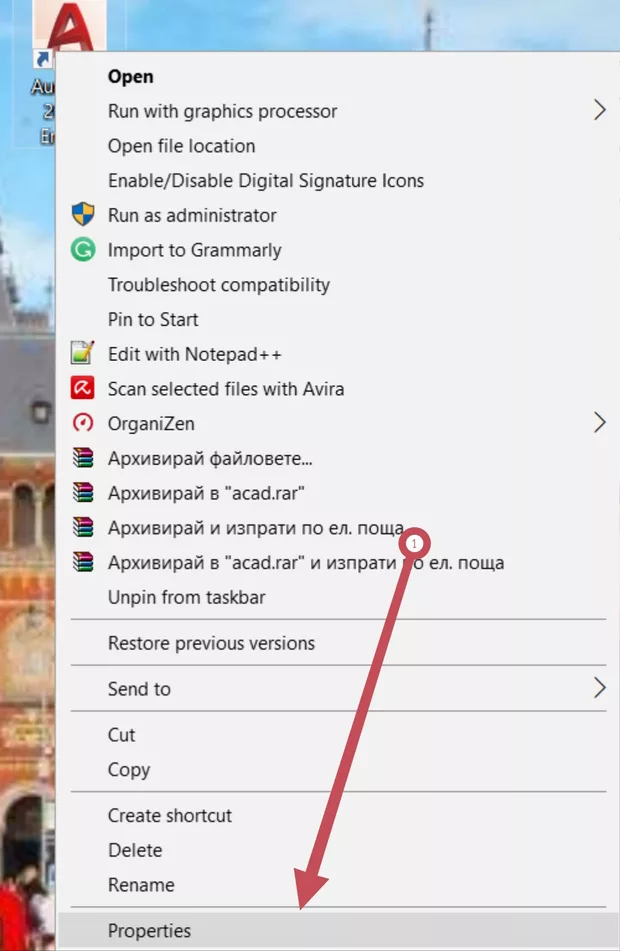Viewport: 620px width, 951px height.
Task: Choose Unpin from taskbar
Action: point(186,597)
